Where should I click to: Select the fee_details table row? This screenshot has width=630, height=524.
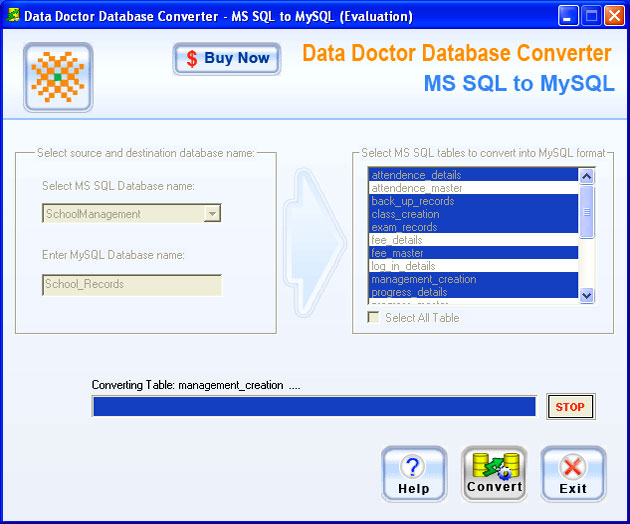coord(473,240)
